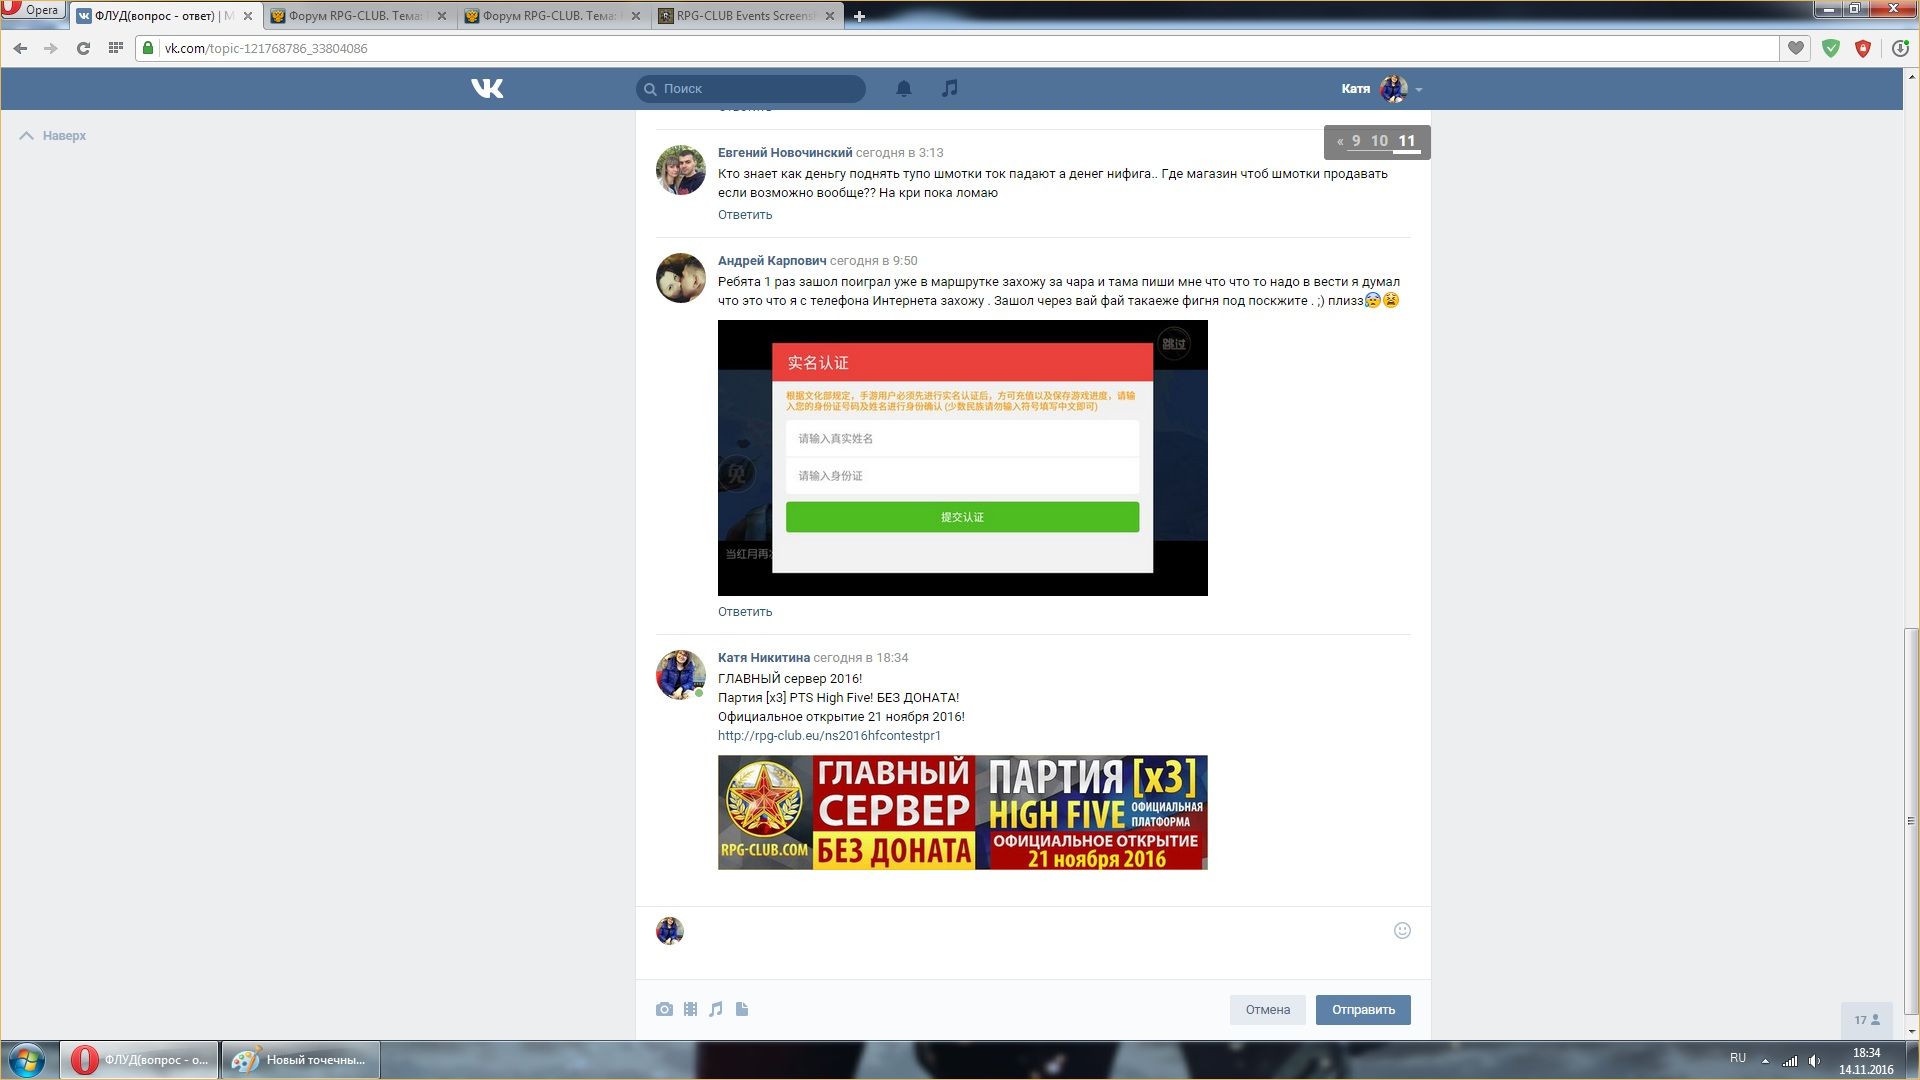Open Евгений Новочинский profile name
Viewport: 1920px width, 1080px height.
pyautogui.click(x=785, y=153)
